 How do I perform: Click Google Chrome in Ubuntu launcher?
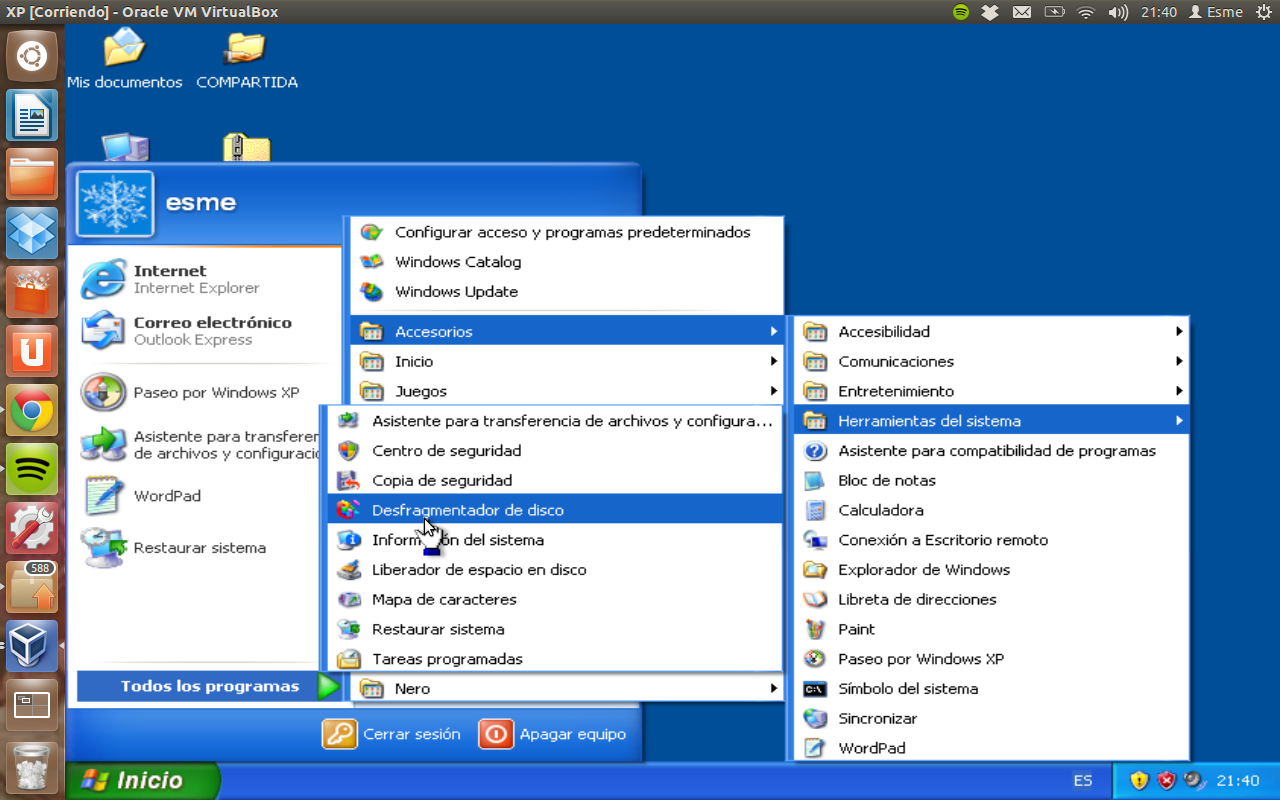coord(32,410)
